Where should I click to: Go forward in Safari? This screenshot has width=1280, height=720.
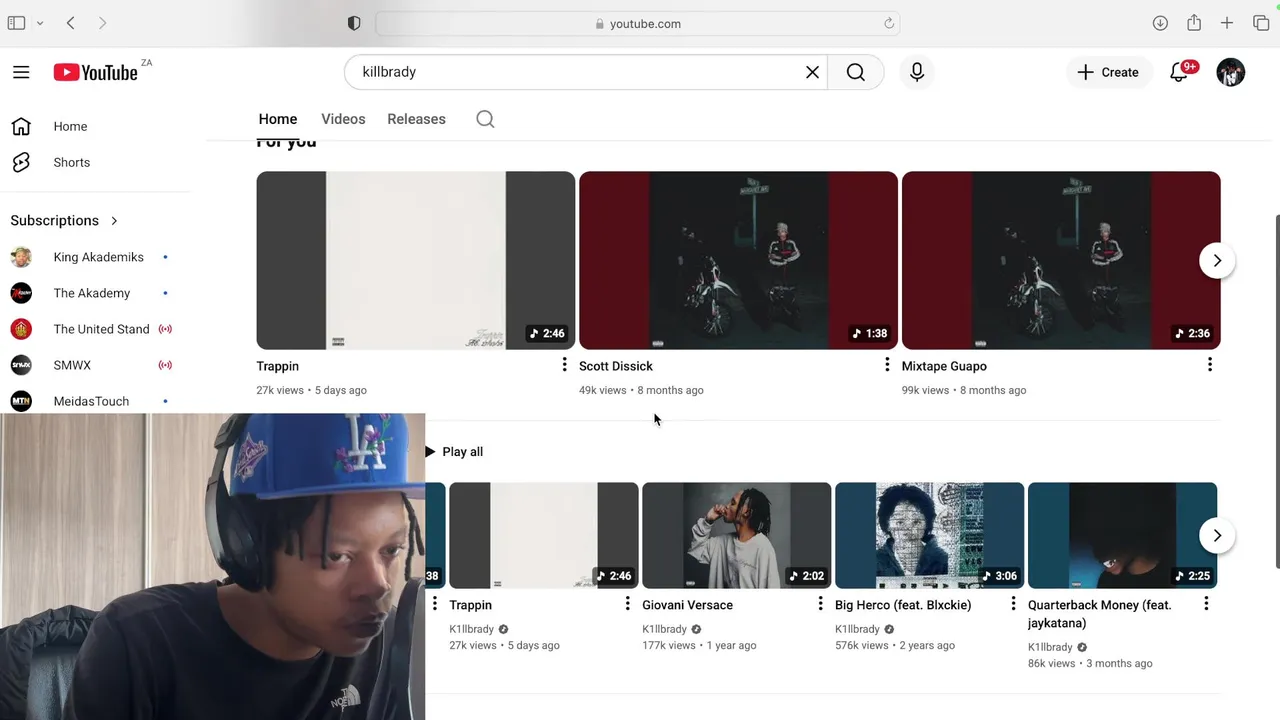click(102, 23)
